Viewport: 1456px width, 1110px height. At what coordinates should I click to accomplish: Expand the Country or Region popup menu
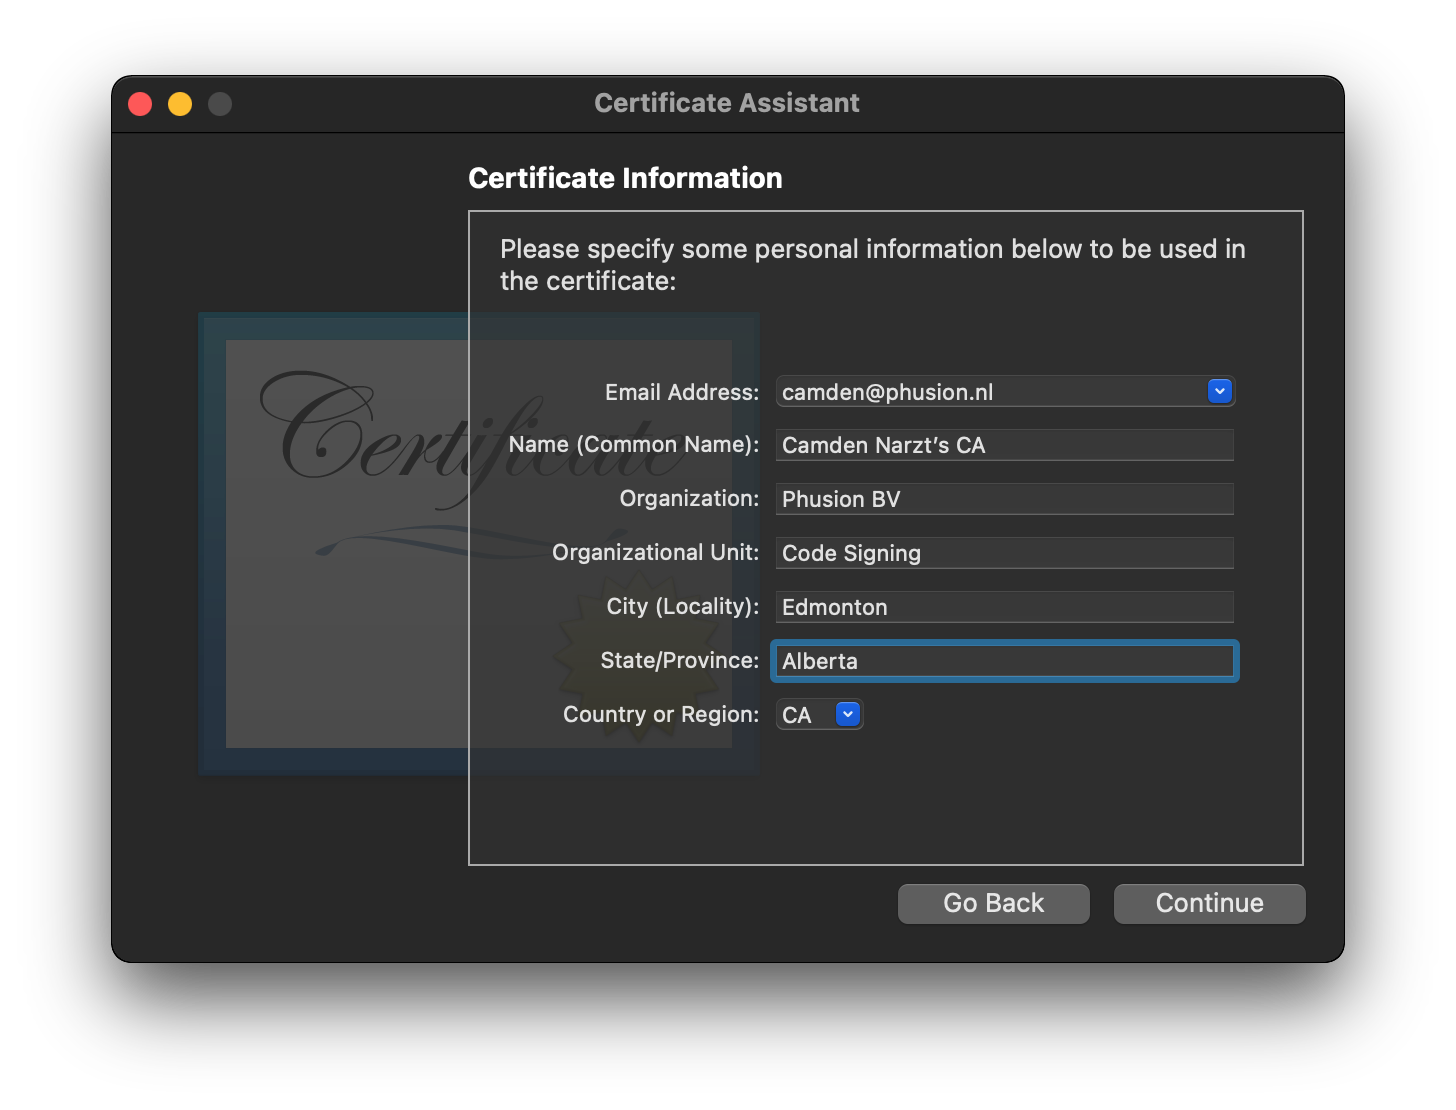[847, 715]
